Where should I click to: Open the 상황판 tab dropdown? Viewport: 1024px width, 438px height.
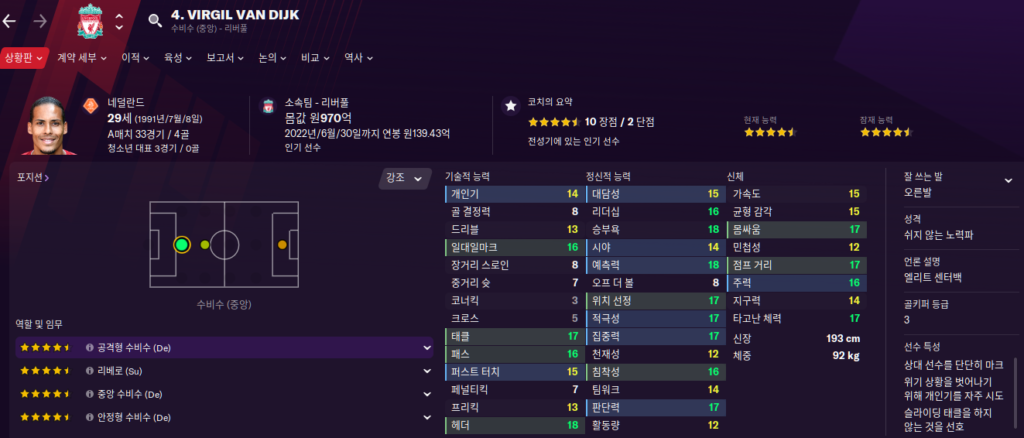[24, 58]
